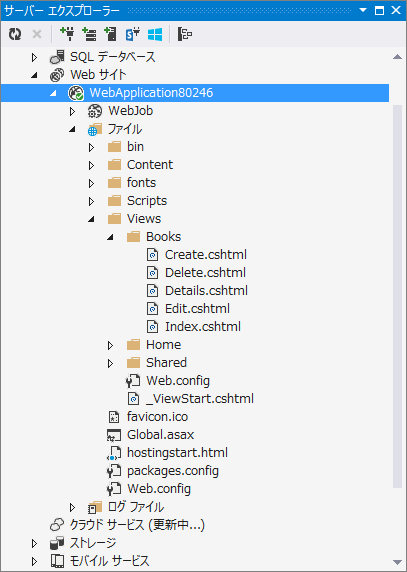The height and width of the screenshot is (572, 407).
Task: Collapse the Books folder
Action: (110, 237)
